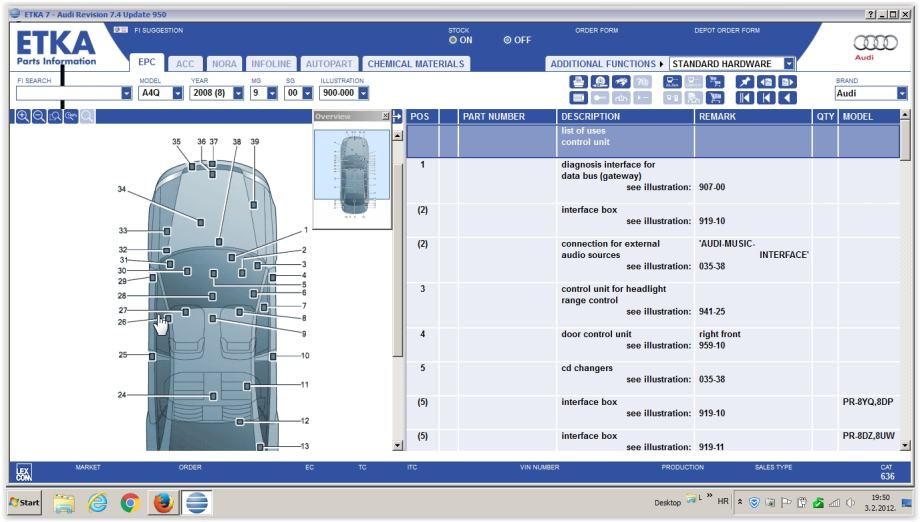Image resolution: width=920 pixels, height=522 pixels.
Task: Zoom out of the illustration
Action: click(39, 116)
